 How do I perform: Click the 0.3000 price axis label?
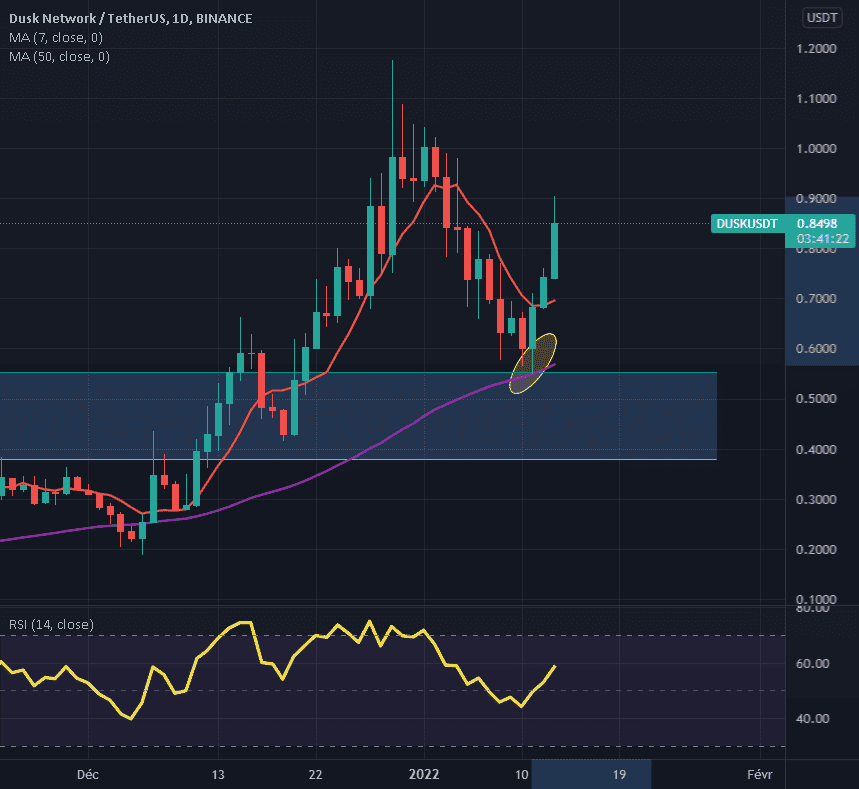816,499
